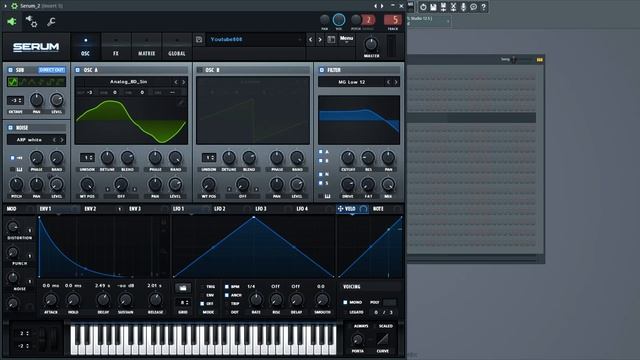This screenshot has width=640, height=360.
Task: Open the LFO shape folder icon above Grid
Action: click(183, 288)
